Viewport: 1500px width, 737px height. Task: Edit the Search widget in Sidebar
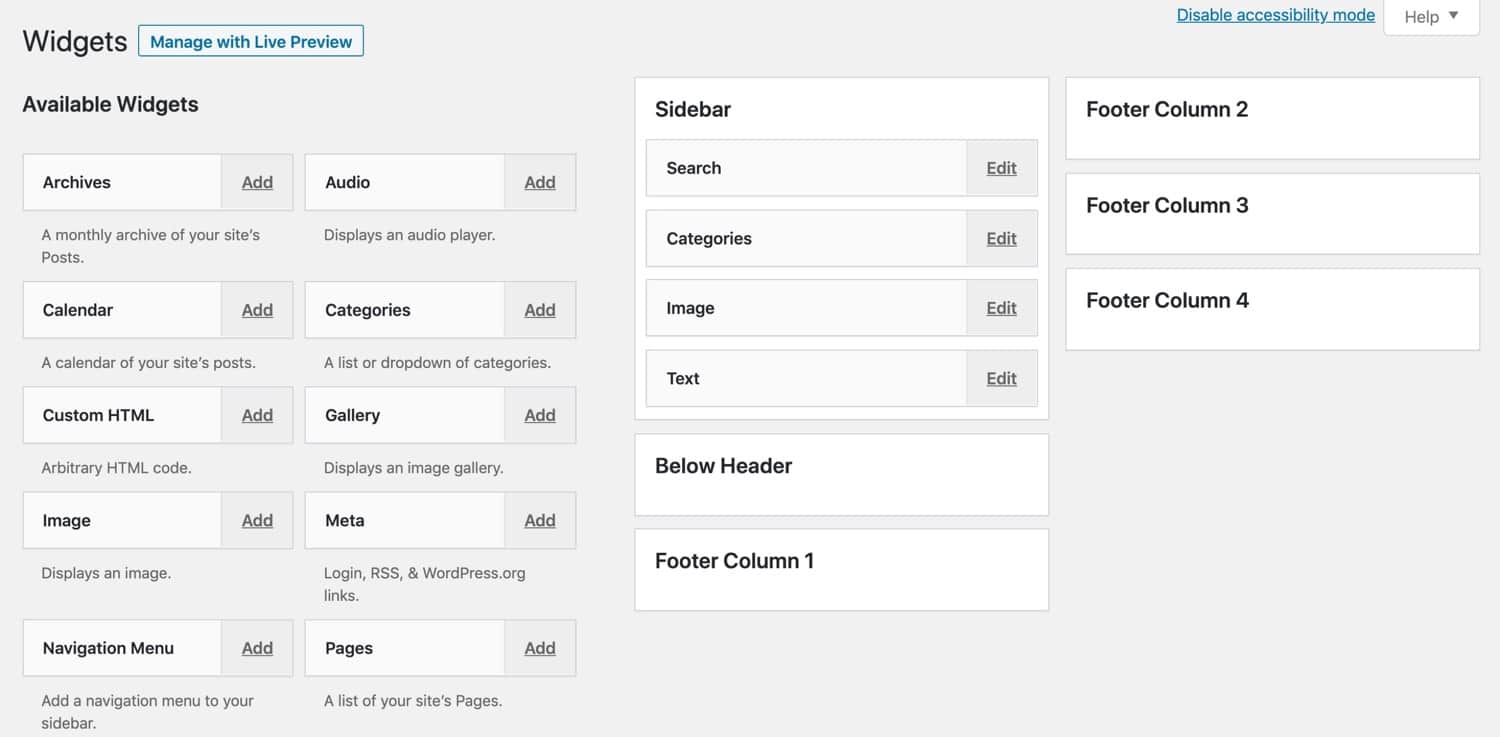click(x=1001, y=168)
